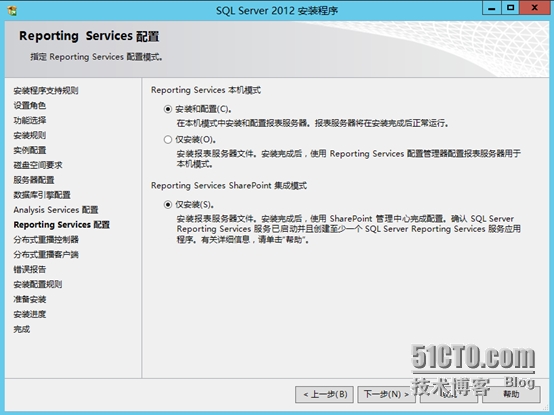
Task: Click the 分布式重播控制器 step in sidebar
Action: [46, 239]
